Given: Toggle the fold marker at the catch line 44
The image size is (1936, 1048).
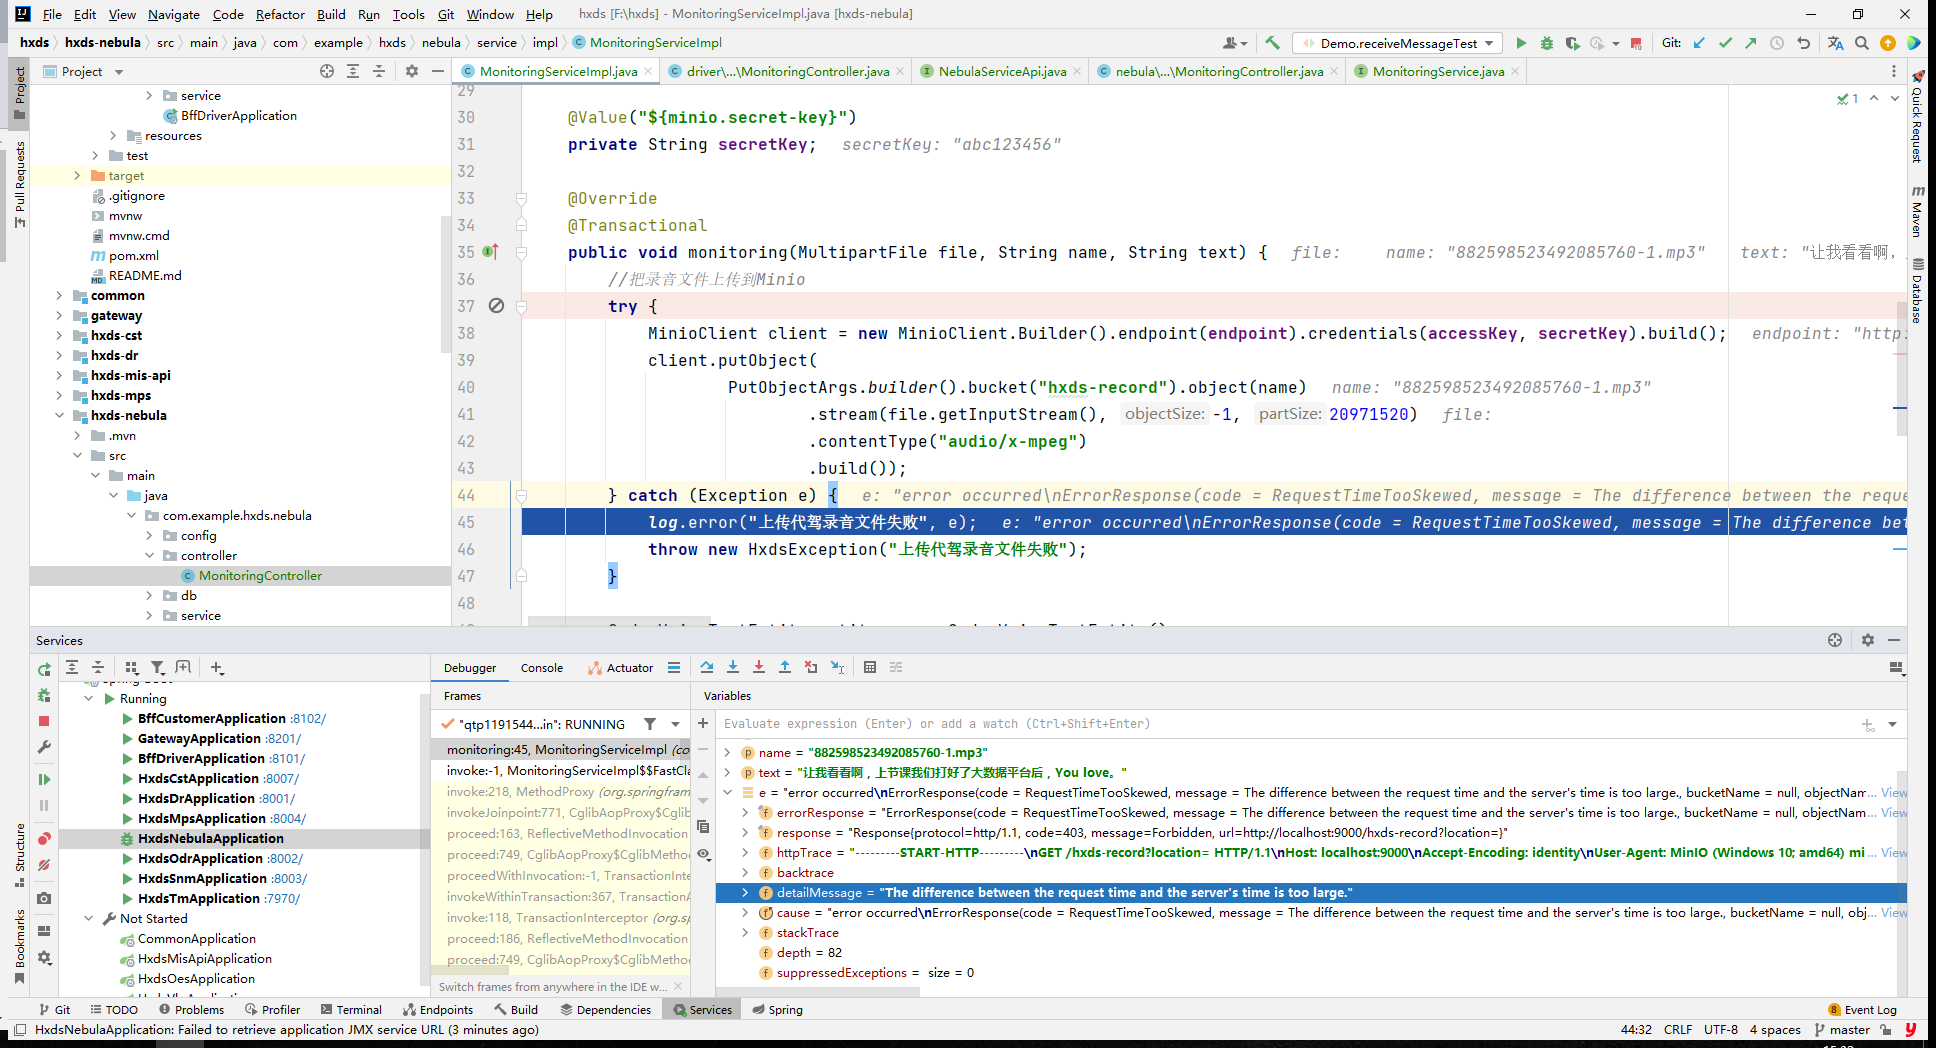Looking at the screenshot, I should tap(521, 495).
